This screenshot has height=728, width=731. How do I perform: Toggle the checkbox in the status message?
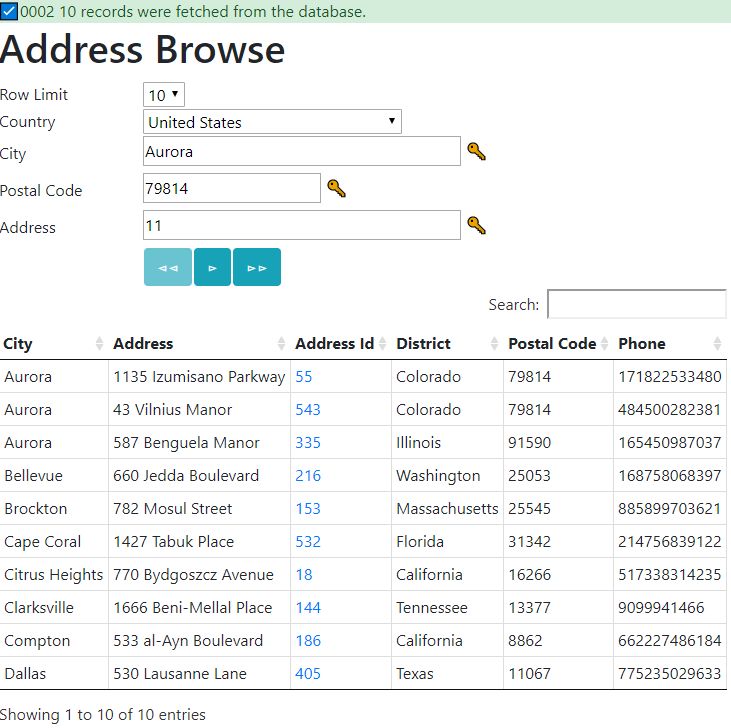9,11
